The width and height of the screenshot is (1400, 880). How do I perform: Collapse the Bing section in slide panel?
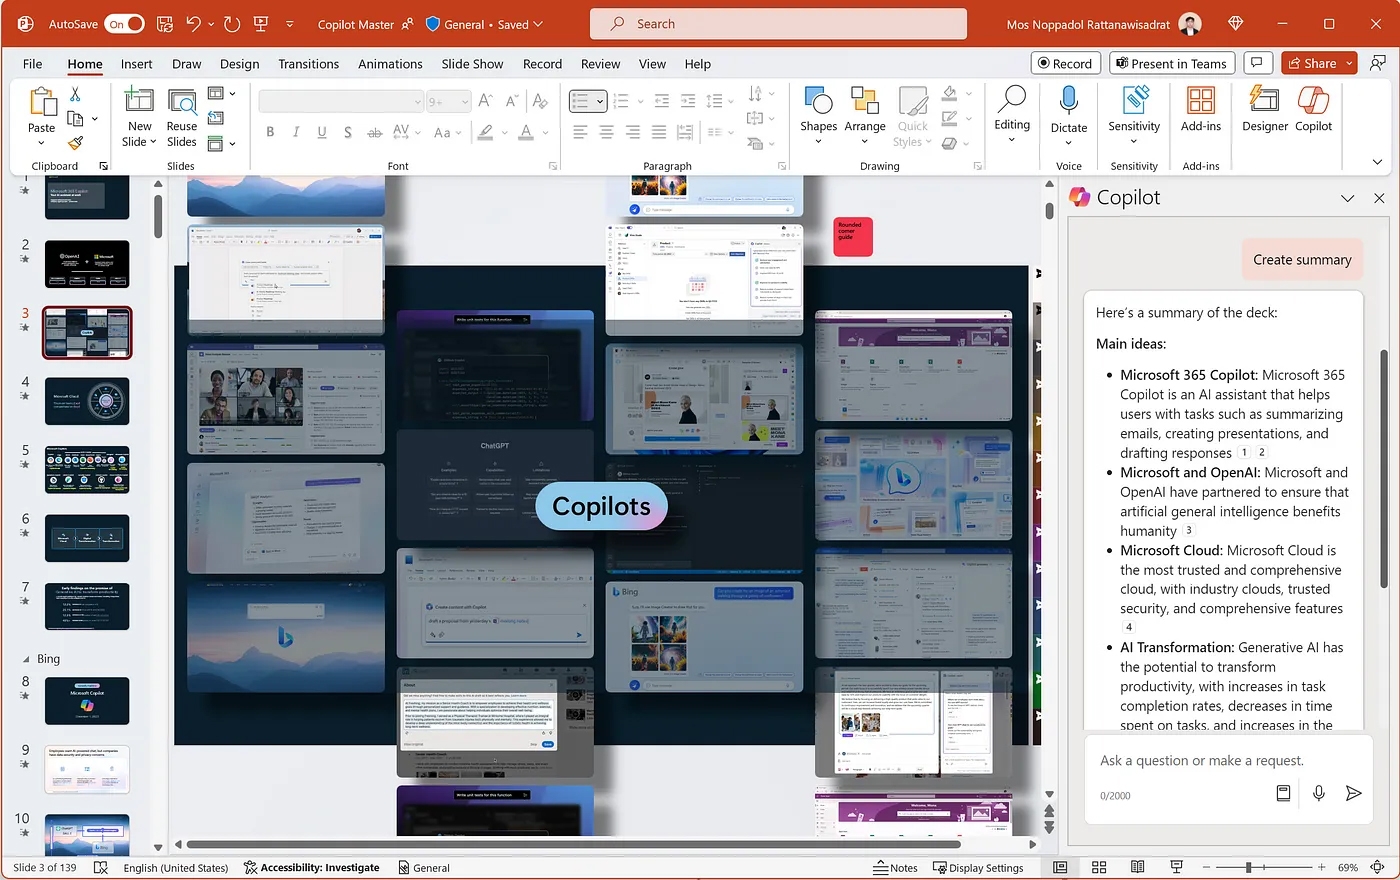pyautogui.click(x=26, y=659)
